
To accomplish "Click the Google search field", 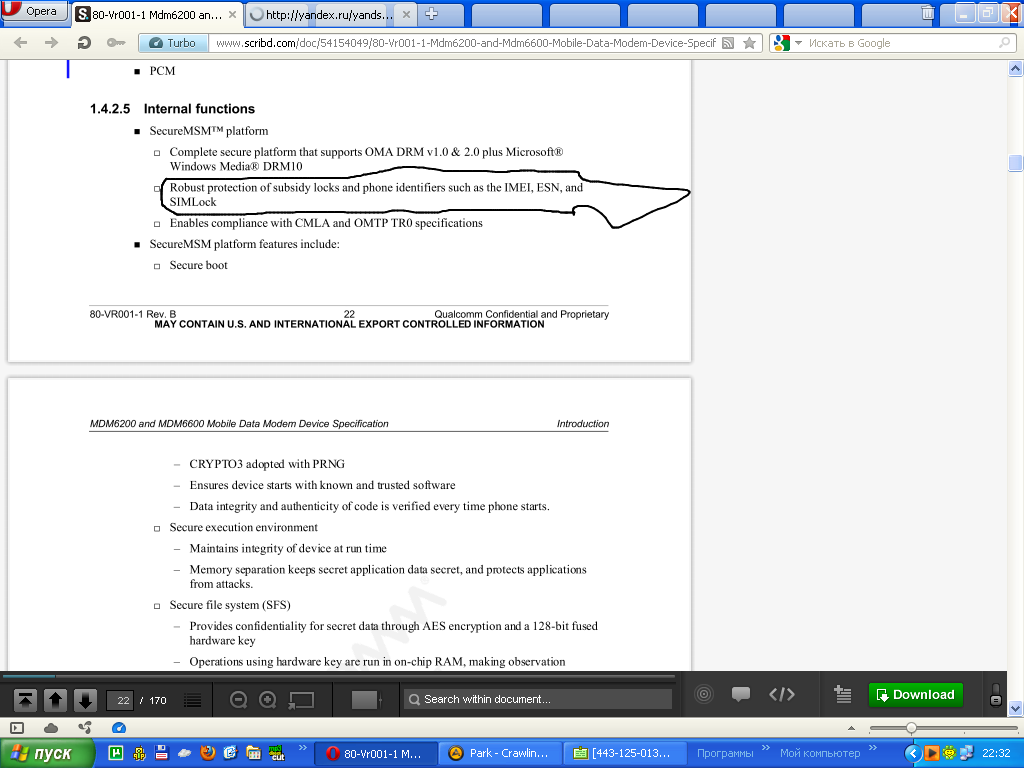I will (901, 43).
